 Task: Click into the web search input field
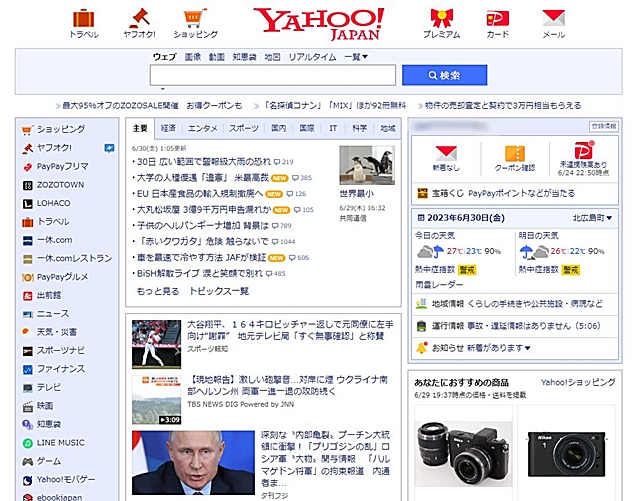(273, 75)
